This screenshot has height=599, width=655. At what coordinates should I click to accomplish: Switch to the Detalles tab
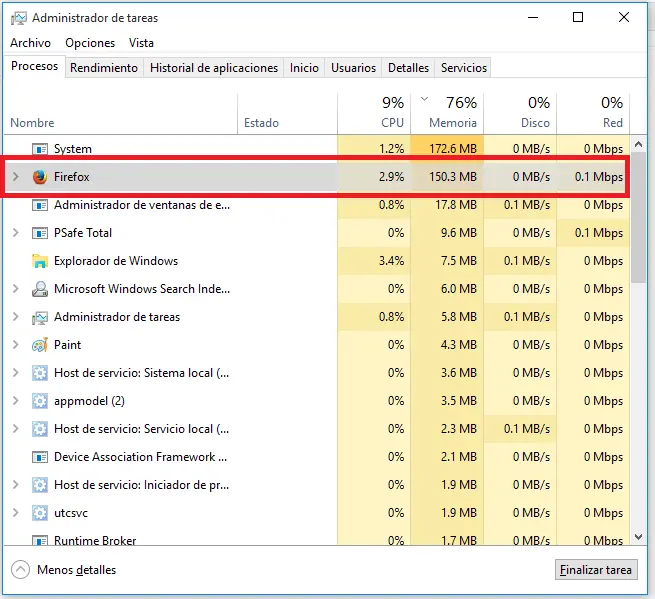point(408,68)
